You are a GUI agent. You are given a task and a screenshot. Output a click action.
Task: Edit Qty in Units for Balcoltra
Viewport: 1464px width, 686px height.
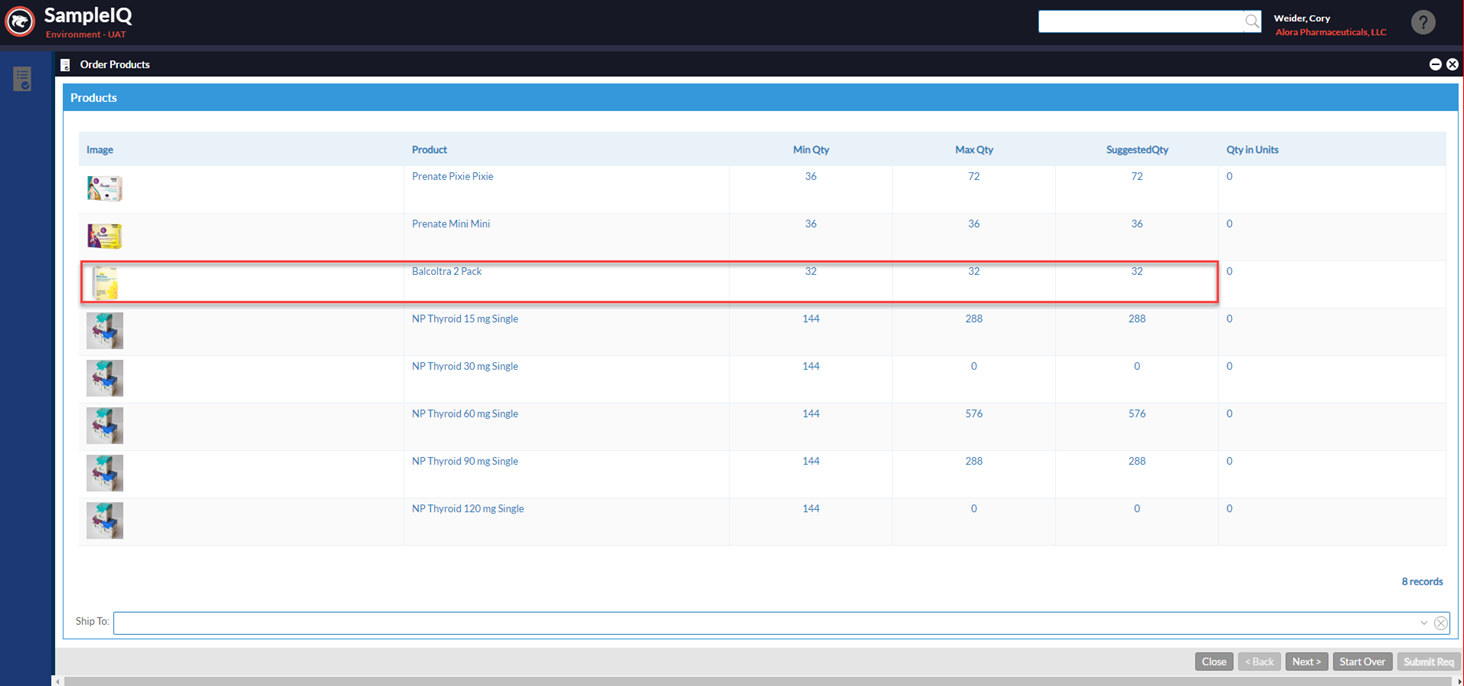pyautogui.click(x=1230, y=271)
